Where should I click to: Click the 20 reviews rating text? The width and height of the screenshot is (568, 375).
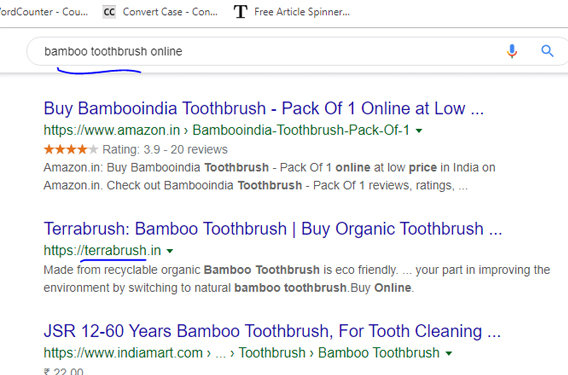pos(199,150)
